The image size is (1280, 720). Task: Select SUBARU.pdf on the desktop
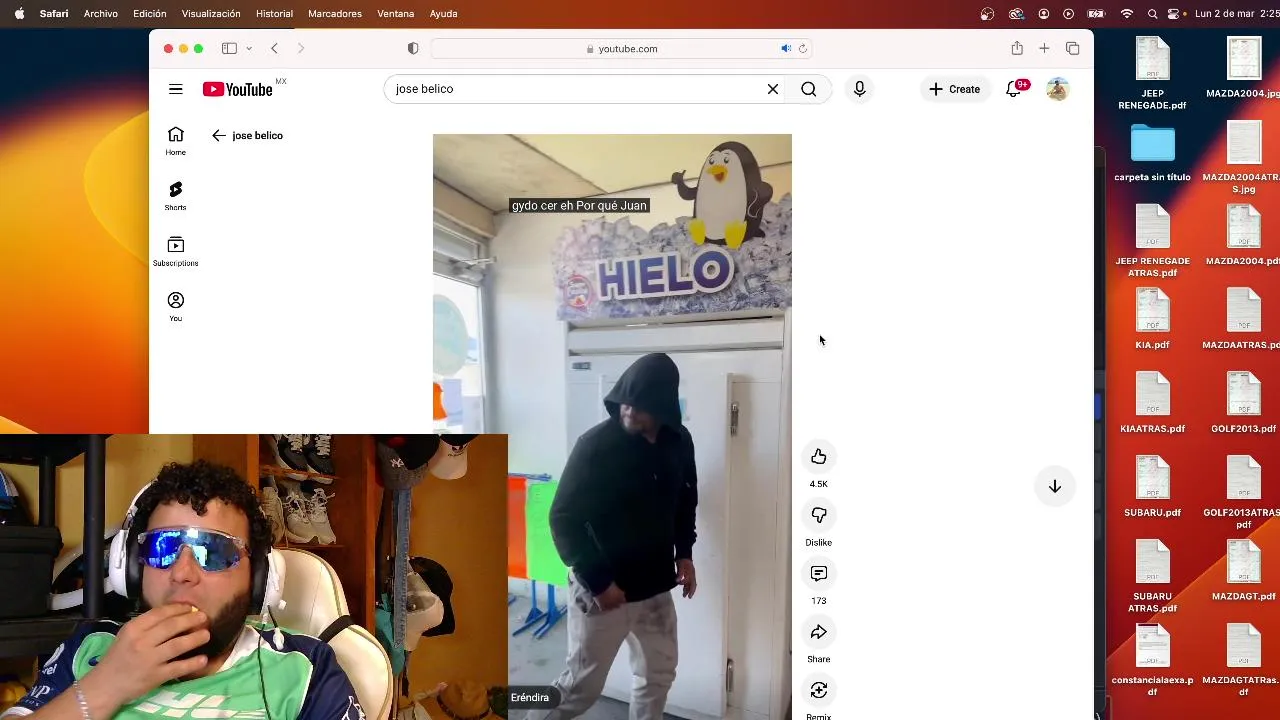pos(1152,487)
